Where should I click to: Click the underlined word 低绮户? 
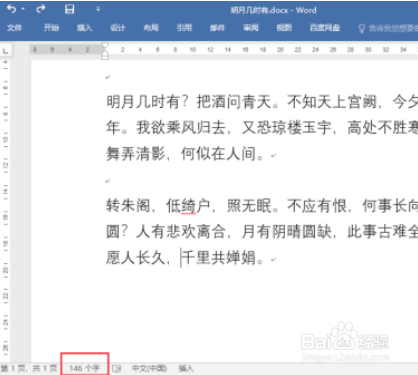[x=188, y=206]
